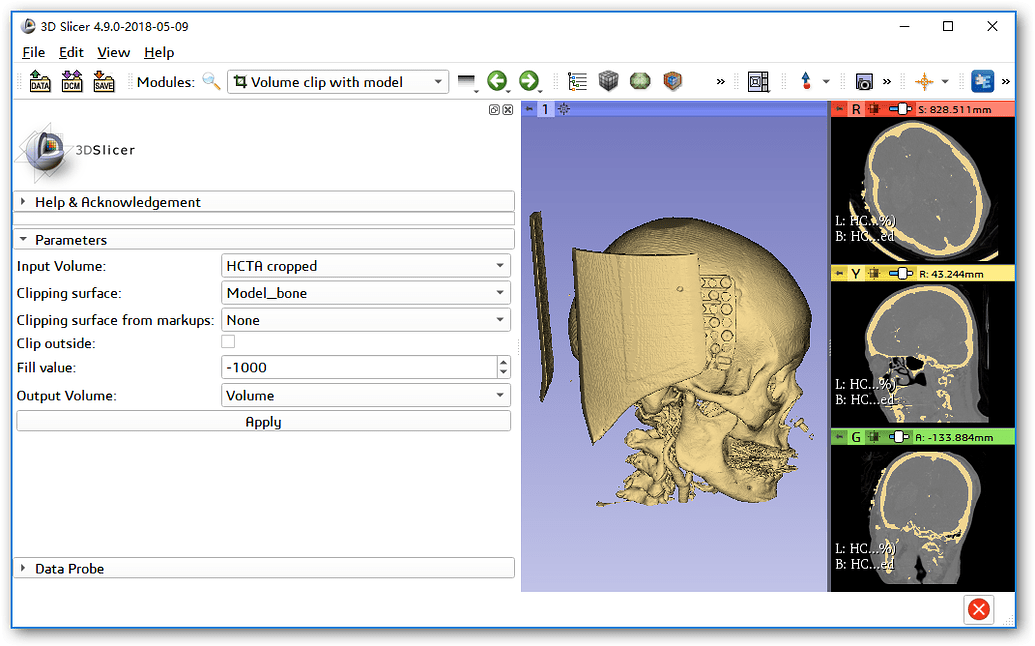Click the Load DICOM (DCM) icon
Image resolution: width=1035 pixels, height=646 pixels.
coord(72,82)
